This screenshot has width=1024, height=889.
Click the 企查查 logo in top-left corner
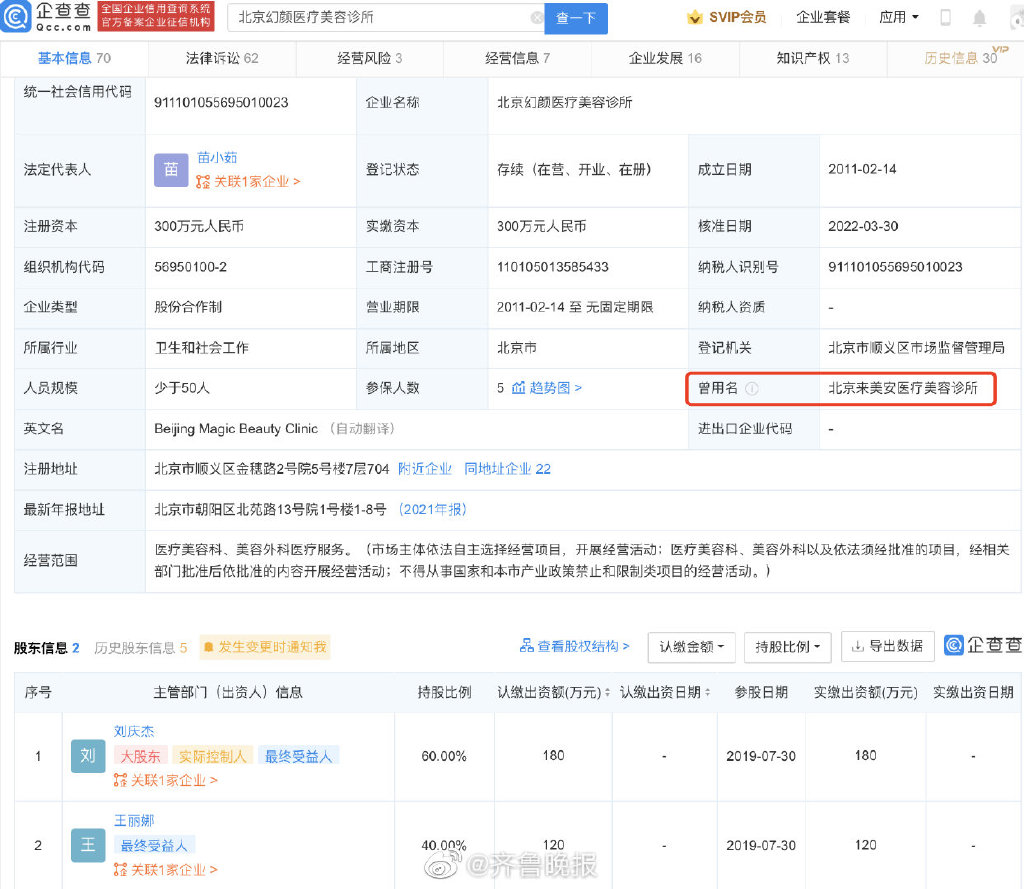click(46, 17)
